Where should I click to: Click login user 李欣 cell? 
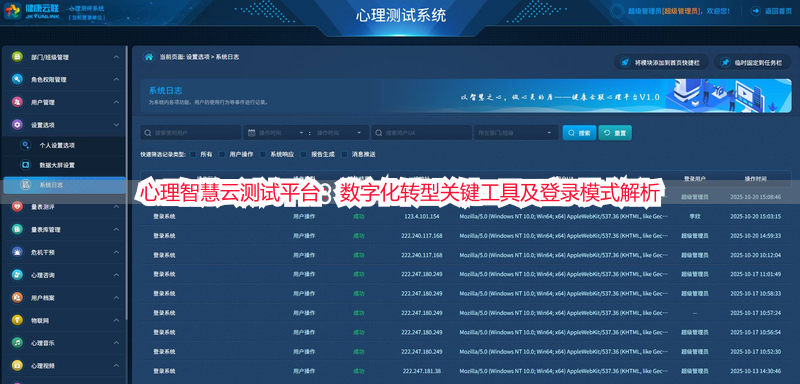point(694,216)
